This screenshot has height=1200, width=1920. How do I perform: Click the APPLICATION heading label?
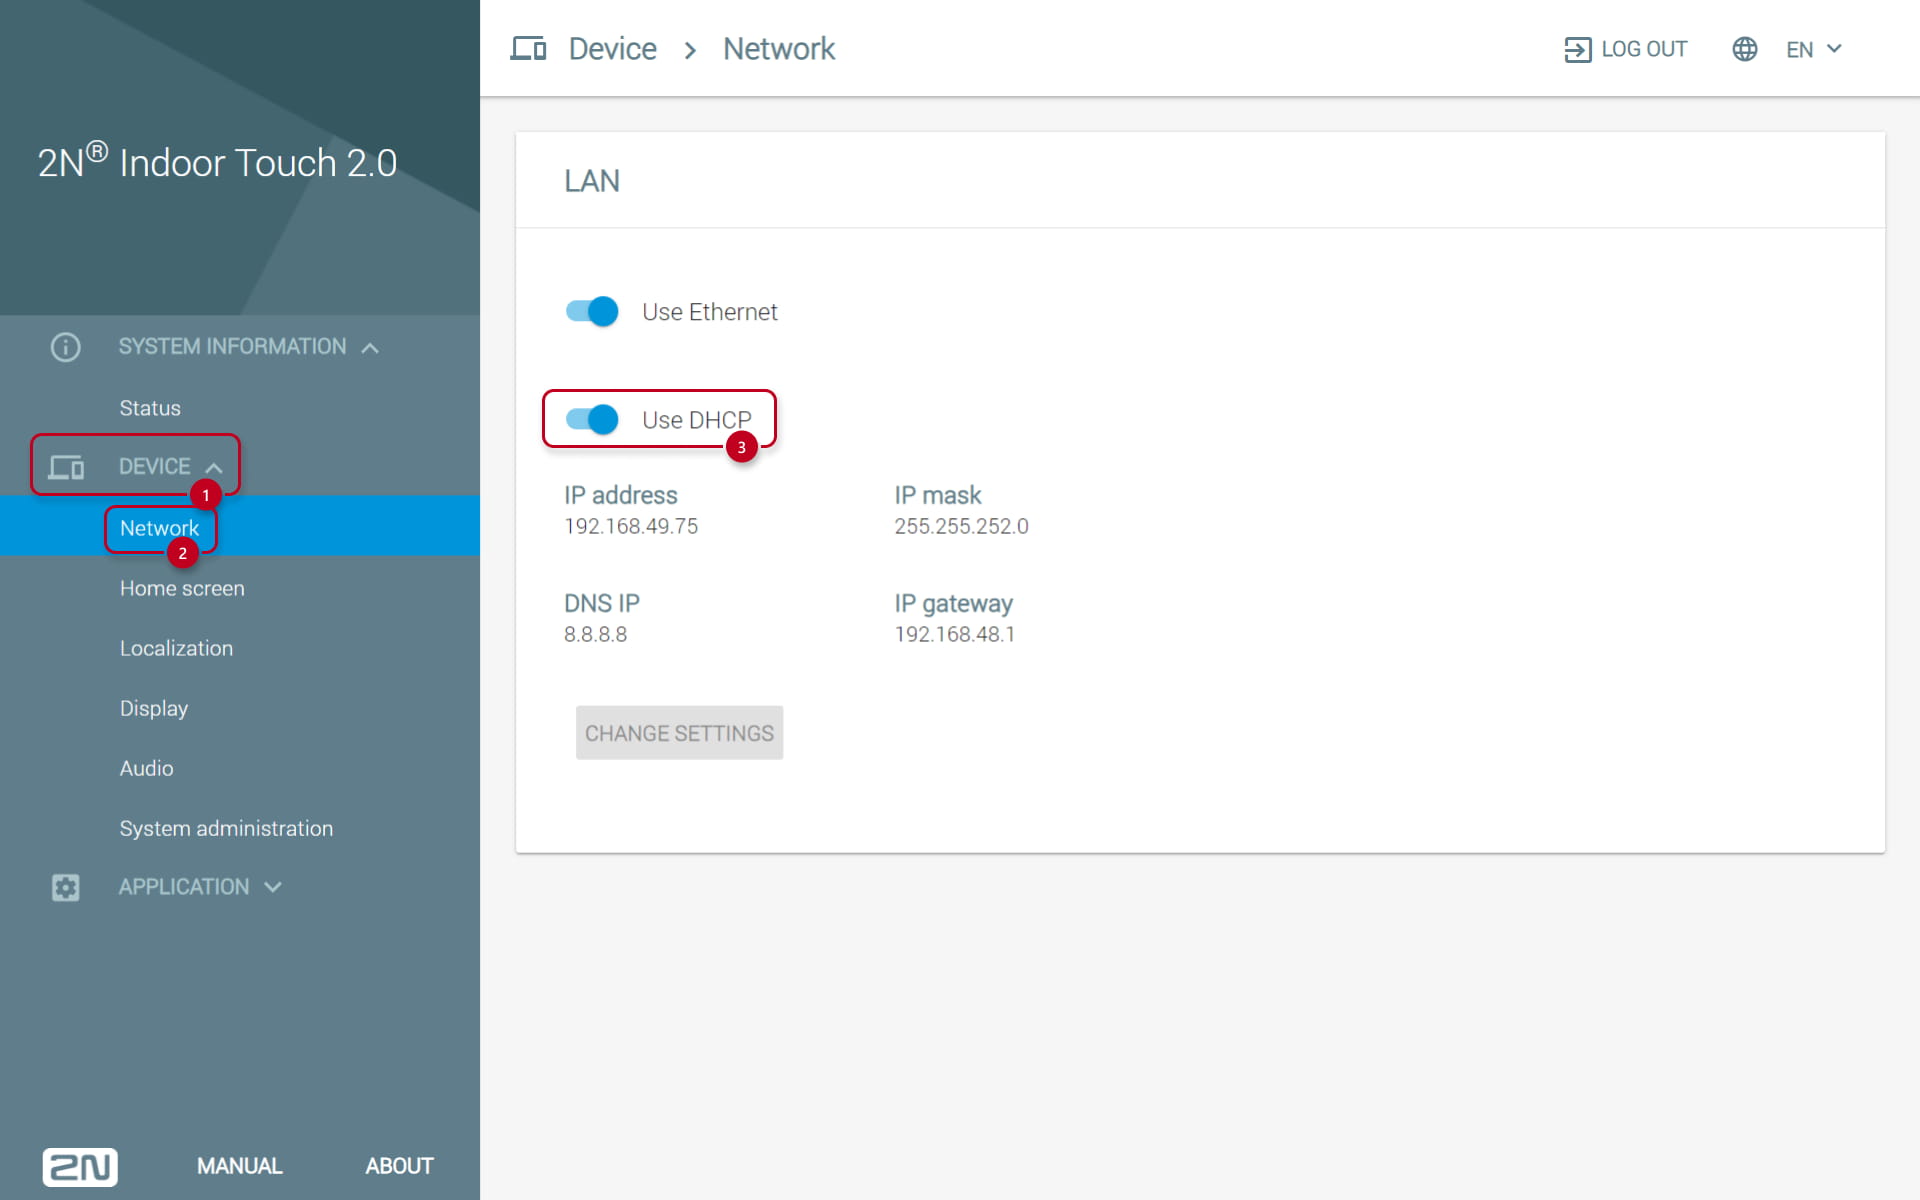point(184,887)
